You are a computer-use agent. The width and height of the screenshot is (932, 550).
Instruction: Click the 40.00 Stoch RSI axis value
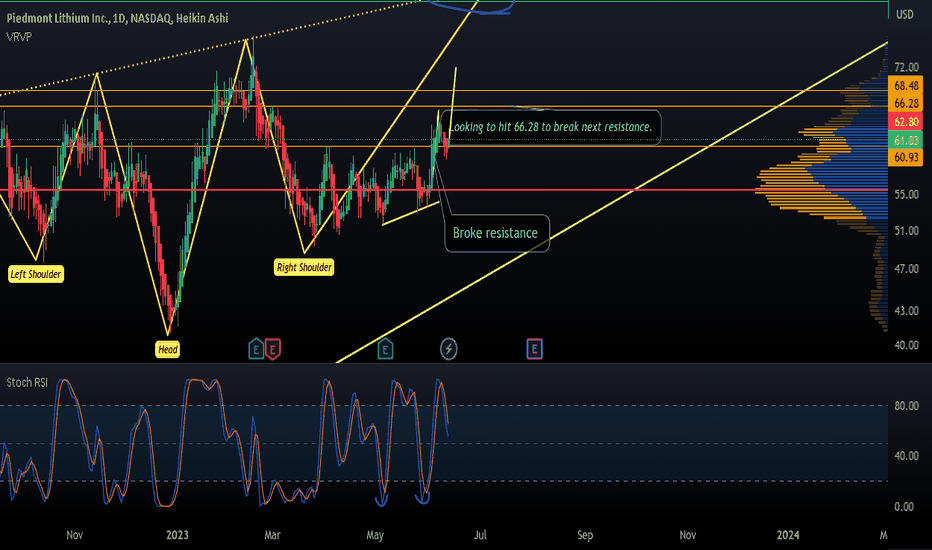tap(906, 455)
